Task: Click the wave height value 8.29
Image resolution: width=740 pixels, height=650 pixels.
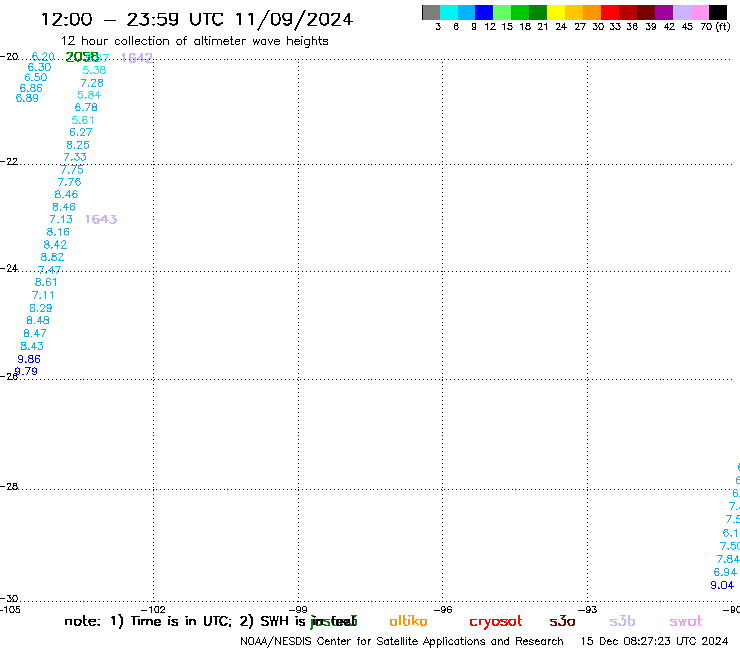Action: (41, 308)
